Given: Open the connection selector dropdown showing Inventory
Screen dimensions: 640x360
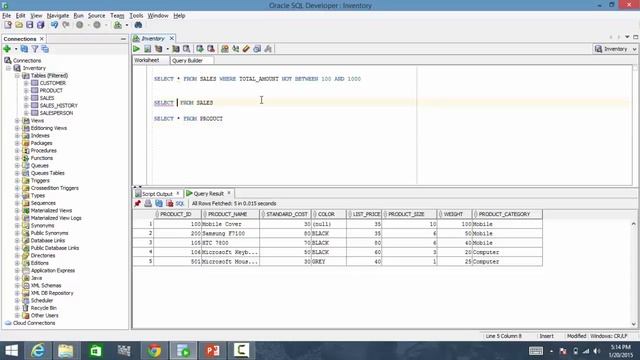Looking at the screenshot, I should [x=615, y=49].
